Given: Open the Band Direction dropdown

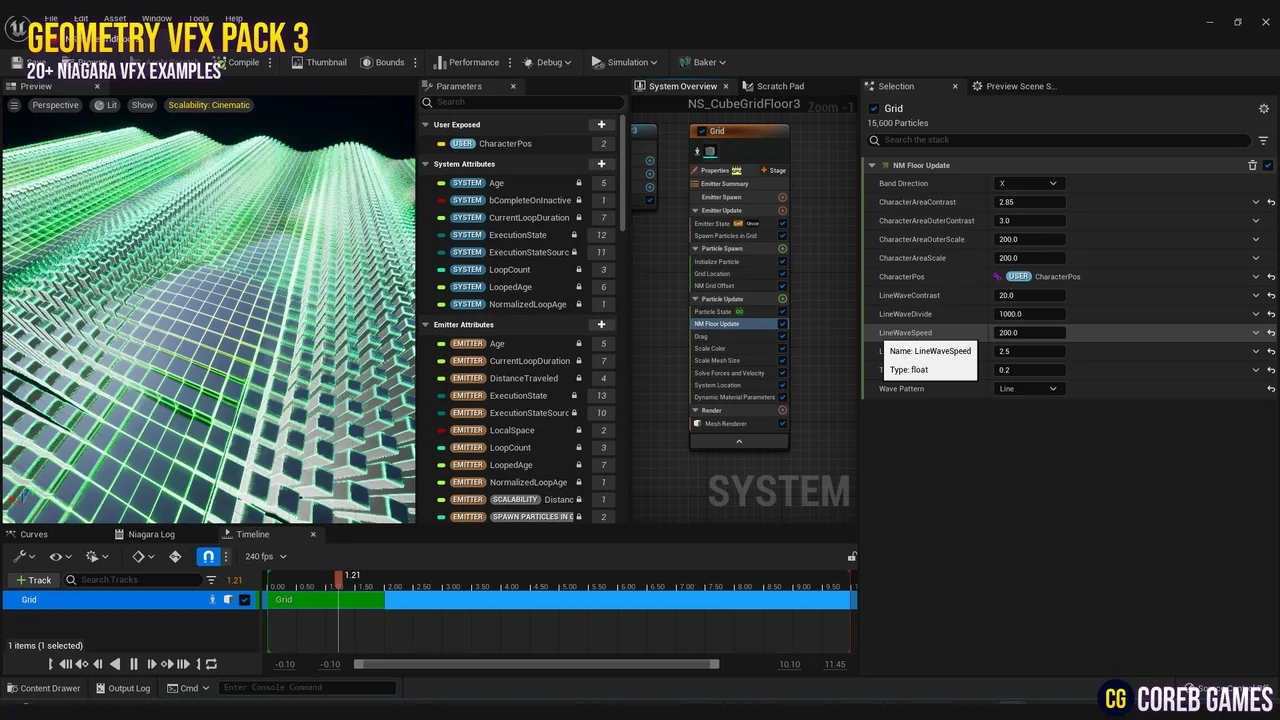Looking at the screenshot, I should [1027, 184].
